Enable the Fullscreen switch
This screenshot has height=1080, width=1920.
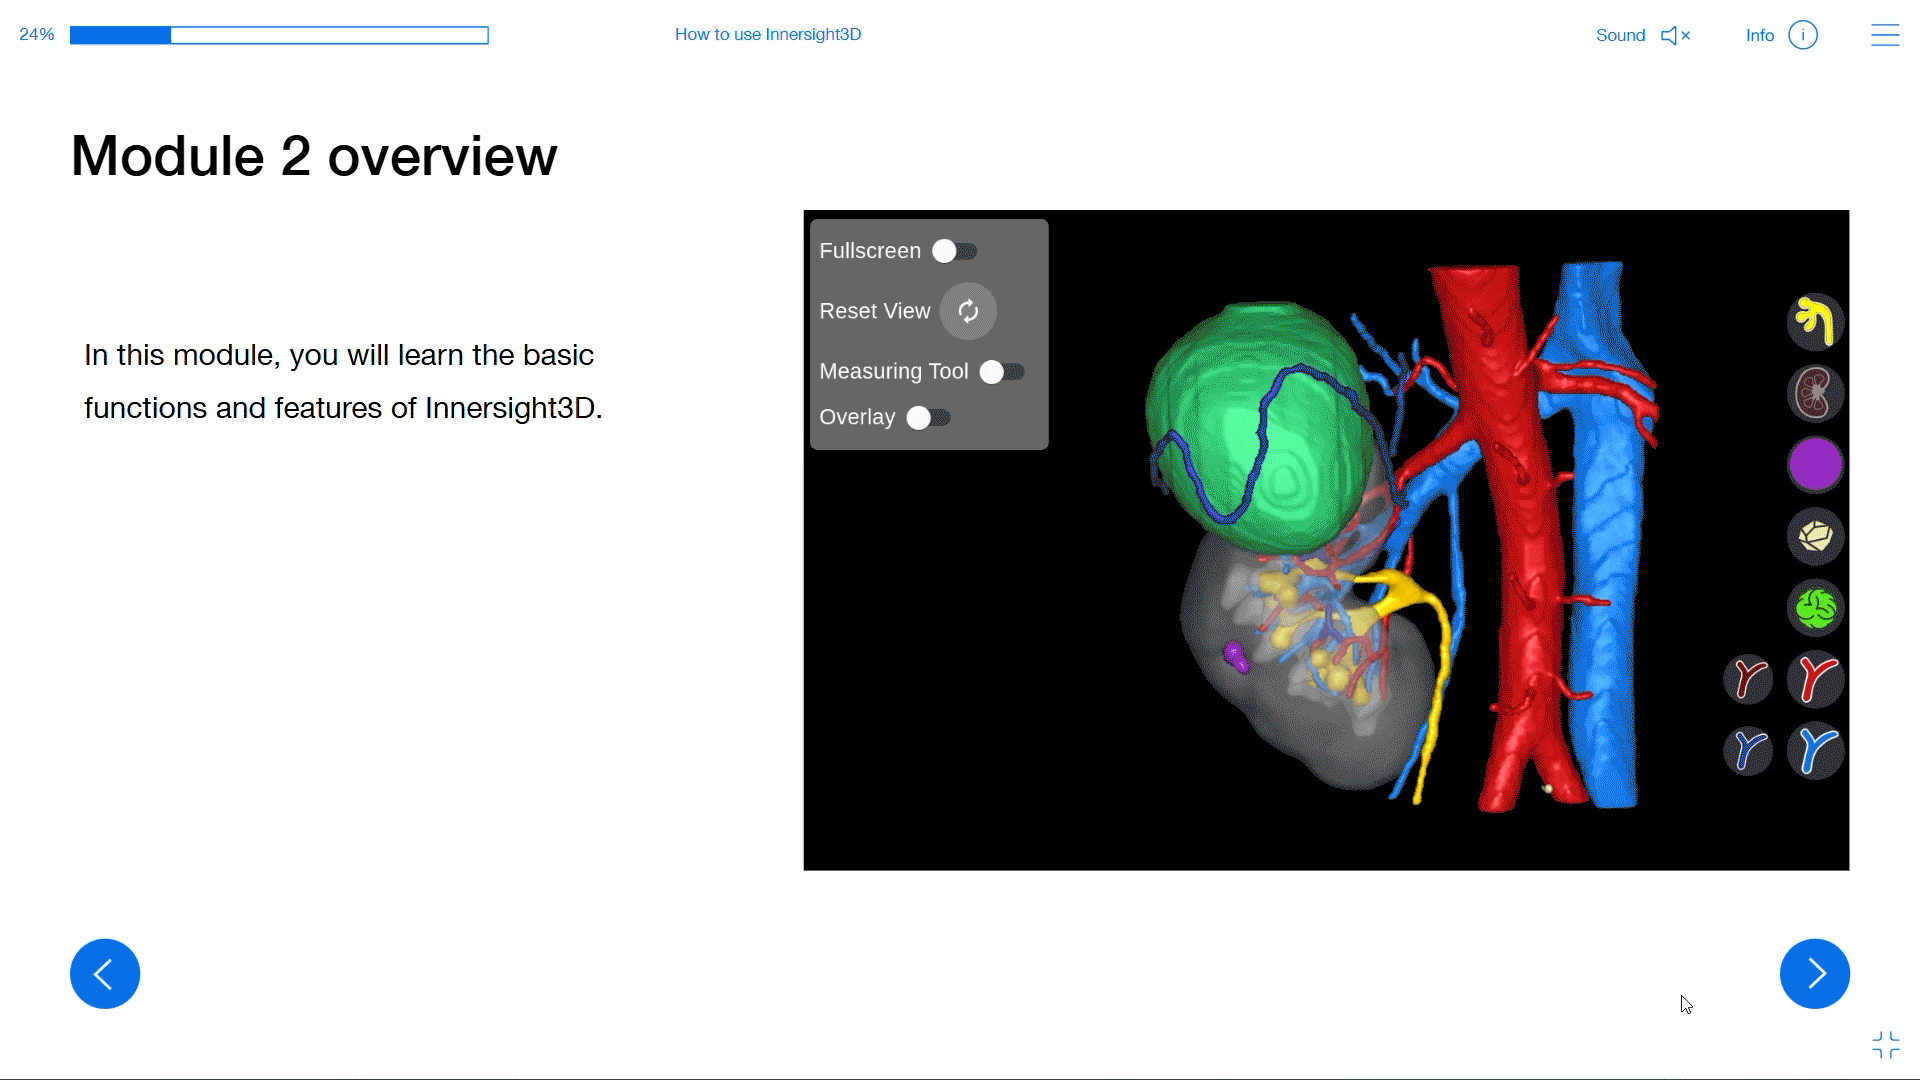955,251
